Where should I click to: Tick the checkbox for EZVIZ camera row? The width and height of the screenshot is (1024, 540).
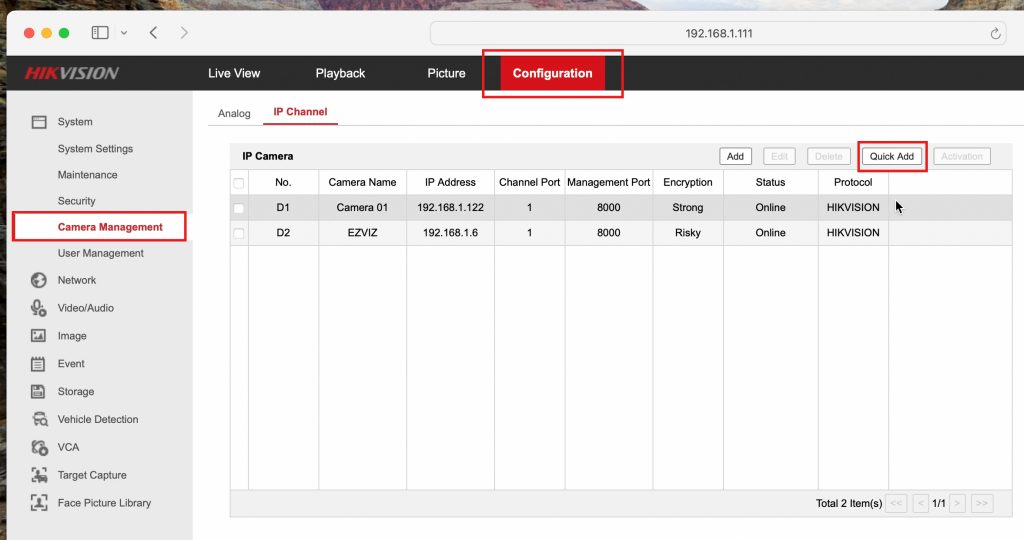pos(238,233)
